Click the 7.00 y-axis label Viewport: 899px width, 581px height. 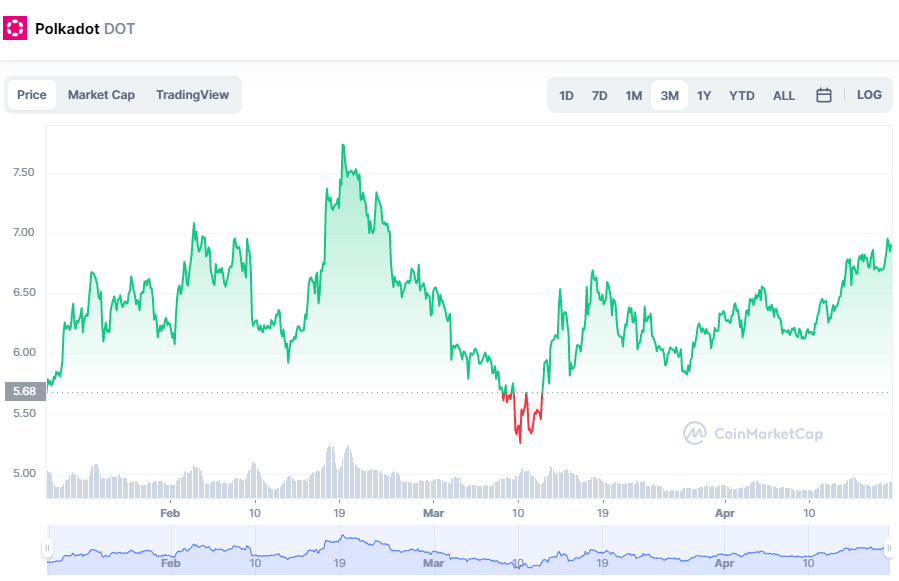coord(24,232)
